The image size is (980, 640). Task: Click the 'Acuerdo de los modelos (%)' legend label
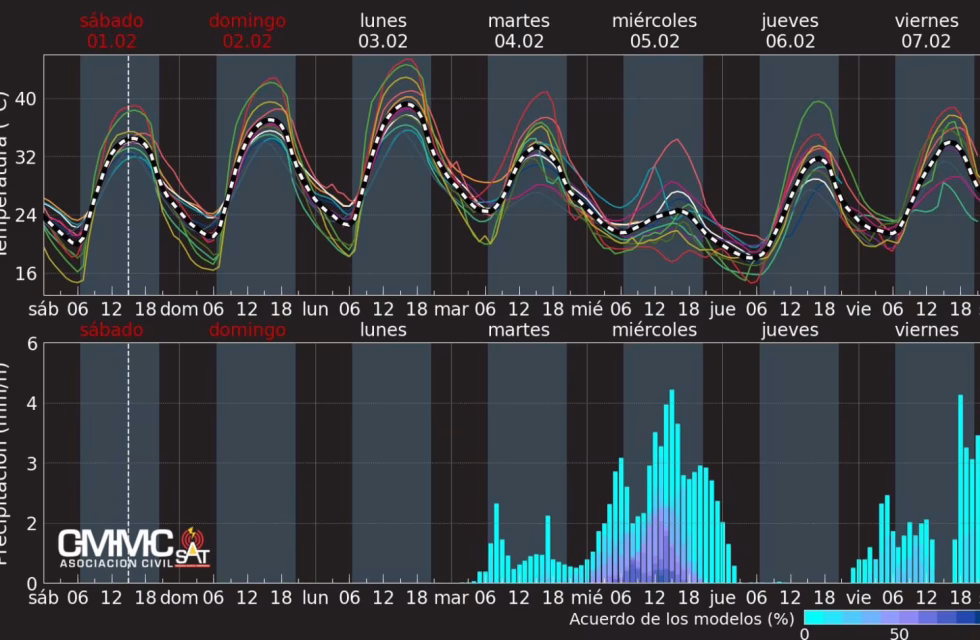[x=682, y=619]
